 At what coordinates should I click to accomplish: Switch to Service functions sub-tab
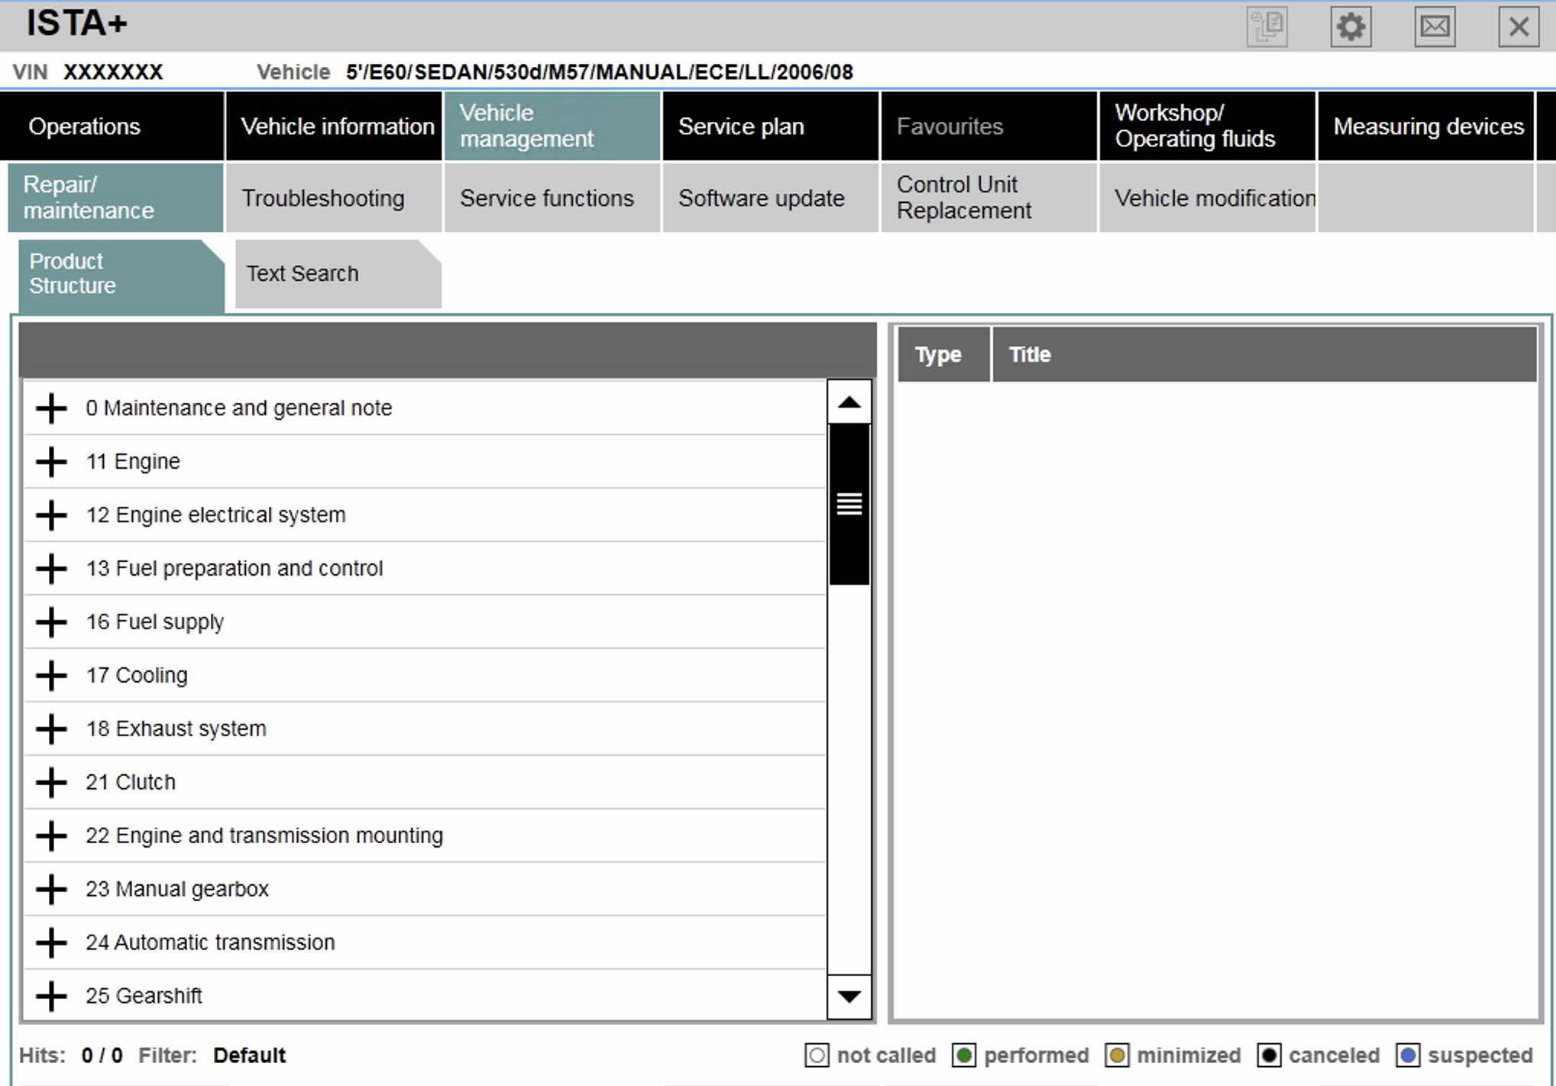point(552,198)
